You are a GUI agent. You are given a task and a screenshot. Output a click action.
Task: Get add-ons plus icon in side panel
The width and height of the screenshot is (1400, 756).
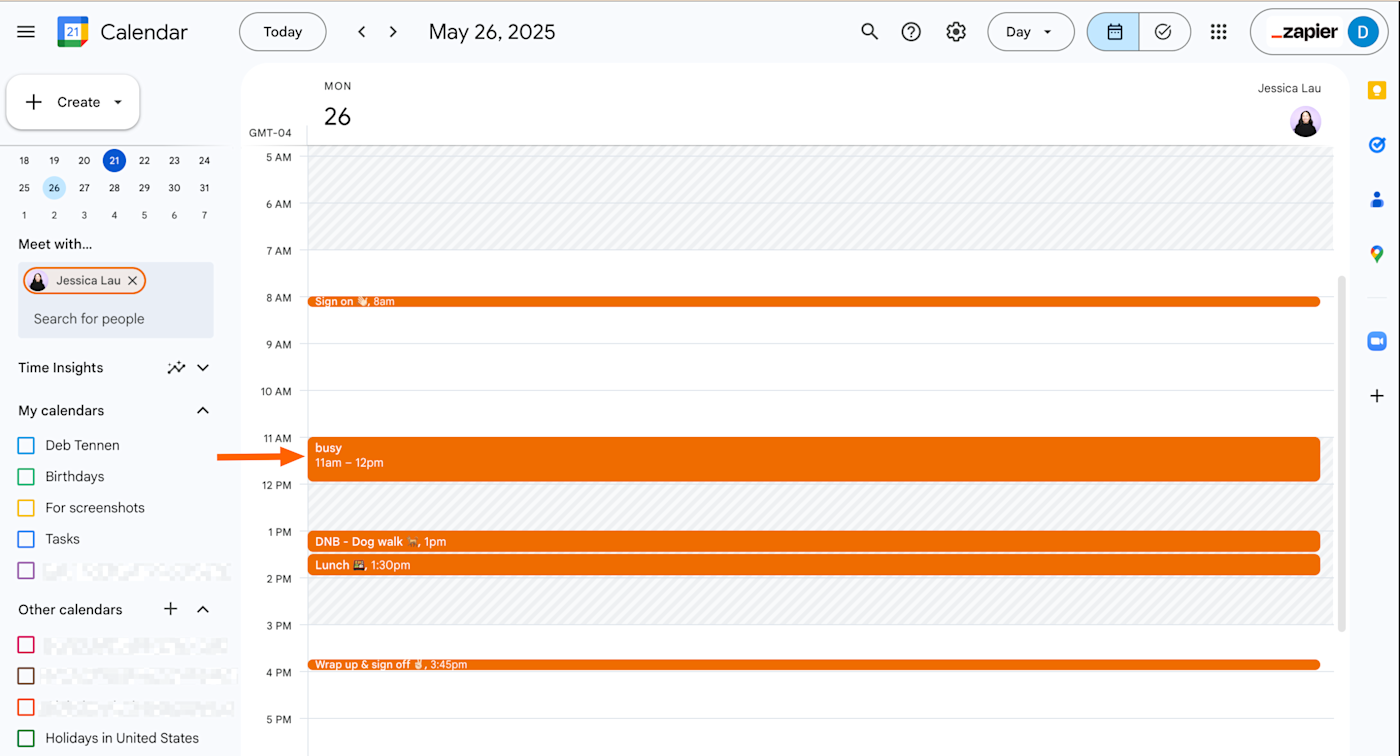pyautogui.click(x=1377, y=396)
